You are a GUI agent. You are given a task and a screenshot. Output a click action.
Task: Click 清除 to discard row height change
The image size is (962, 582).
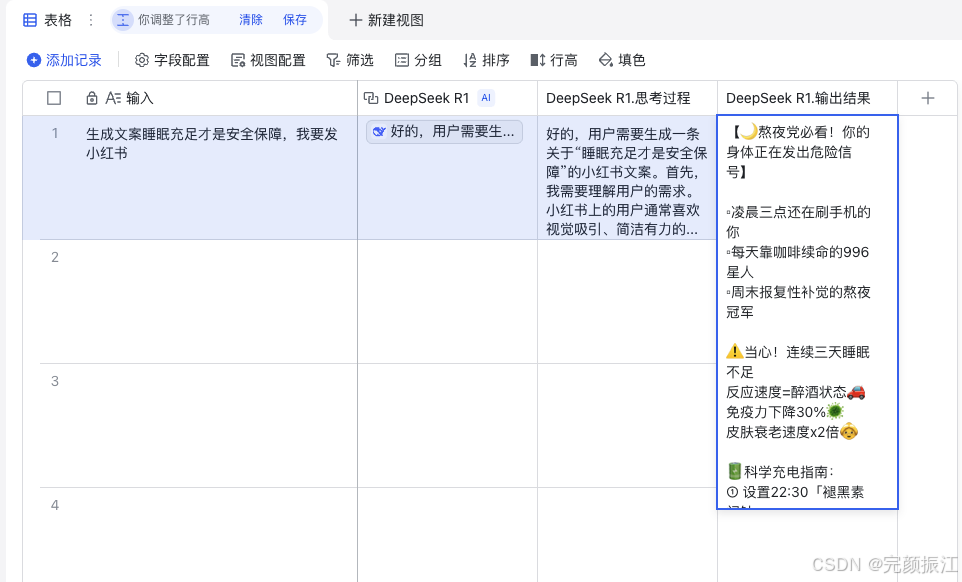click(250, 20)
